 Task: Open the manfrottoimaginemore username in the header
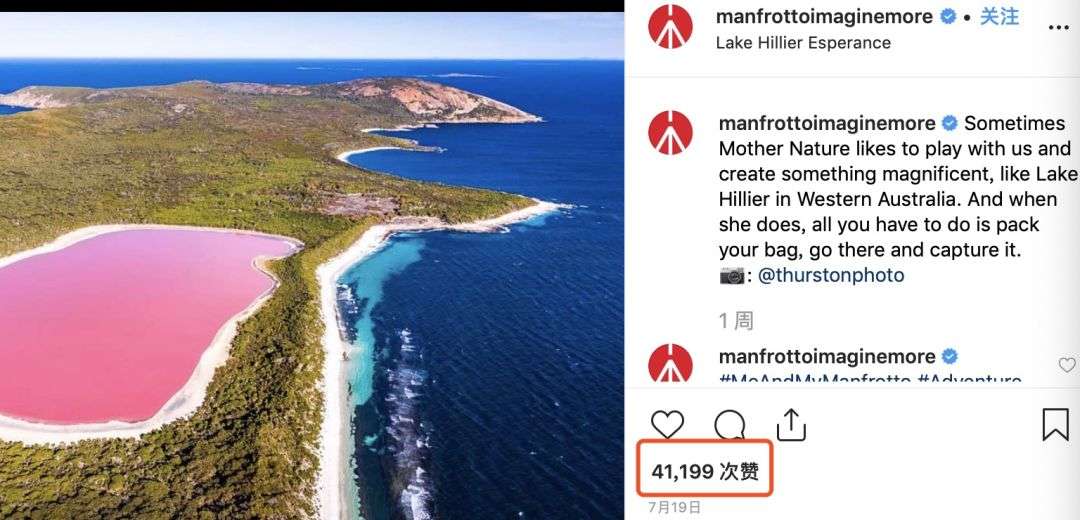[824, 17]
